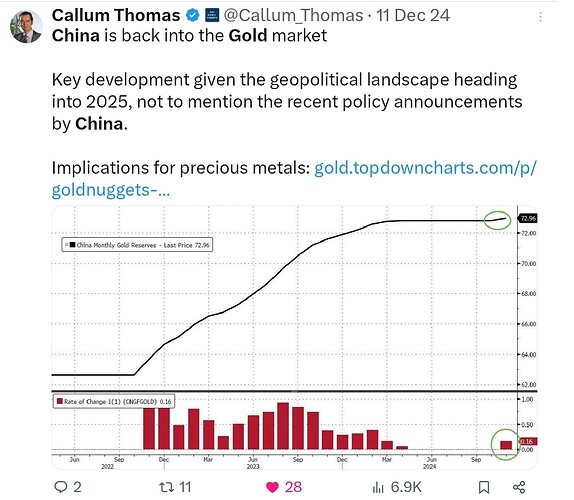The image size is (574, 500).
Task: Retweet this post via repost icon
Action: 165,487
